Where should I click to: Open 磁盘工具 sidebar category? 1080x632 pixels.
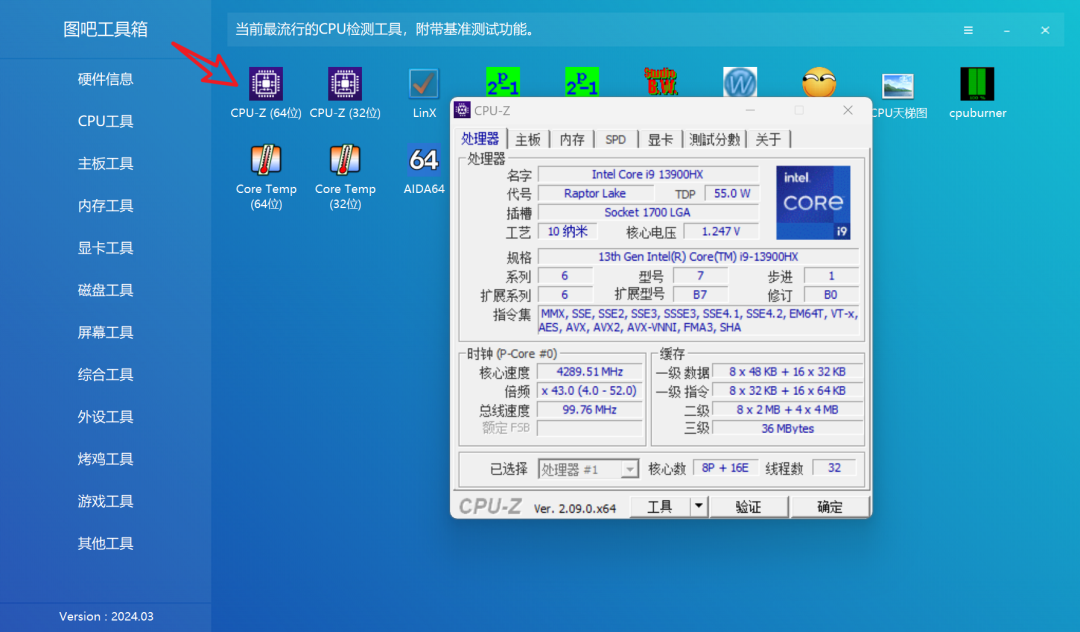point(105,291)
